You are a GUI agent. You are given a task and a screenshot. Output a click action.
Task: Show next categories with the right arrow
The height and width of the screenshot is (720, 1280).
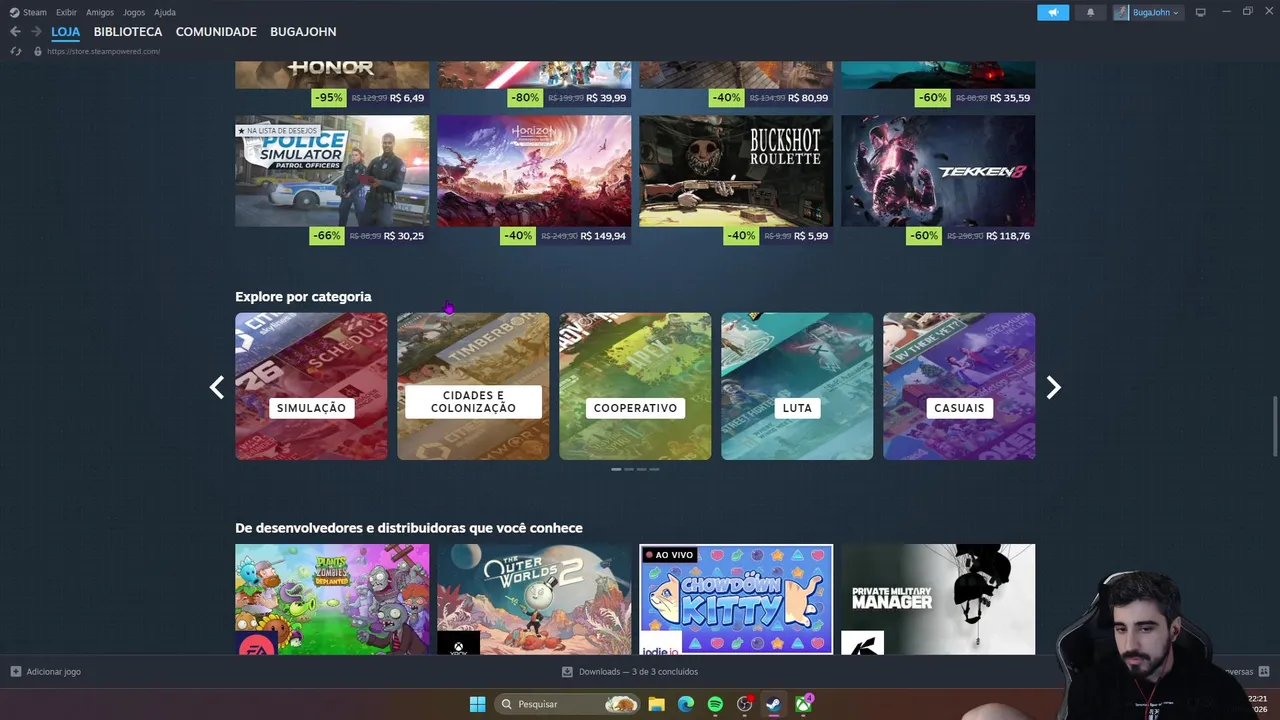click(1053, 387)
